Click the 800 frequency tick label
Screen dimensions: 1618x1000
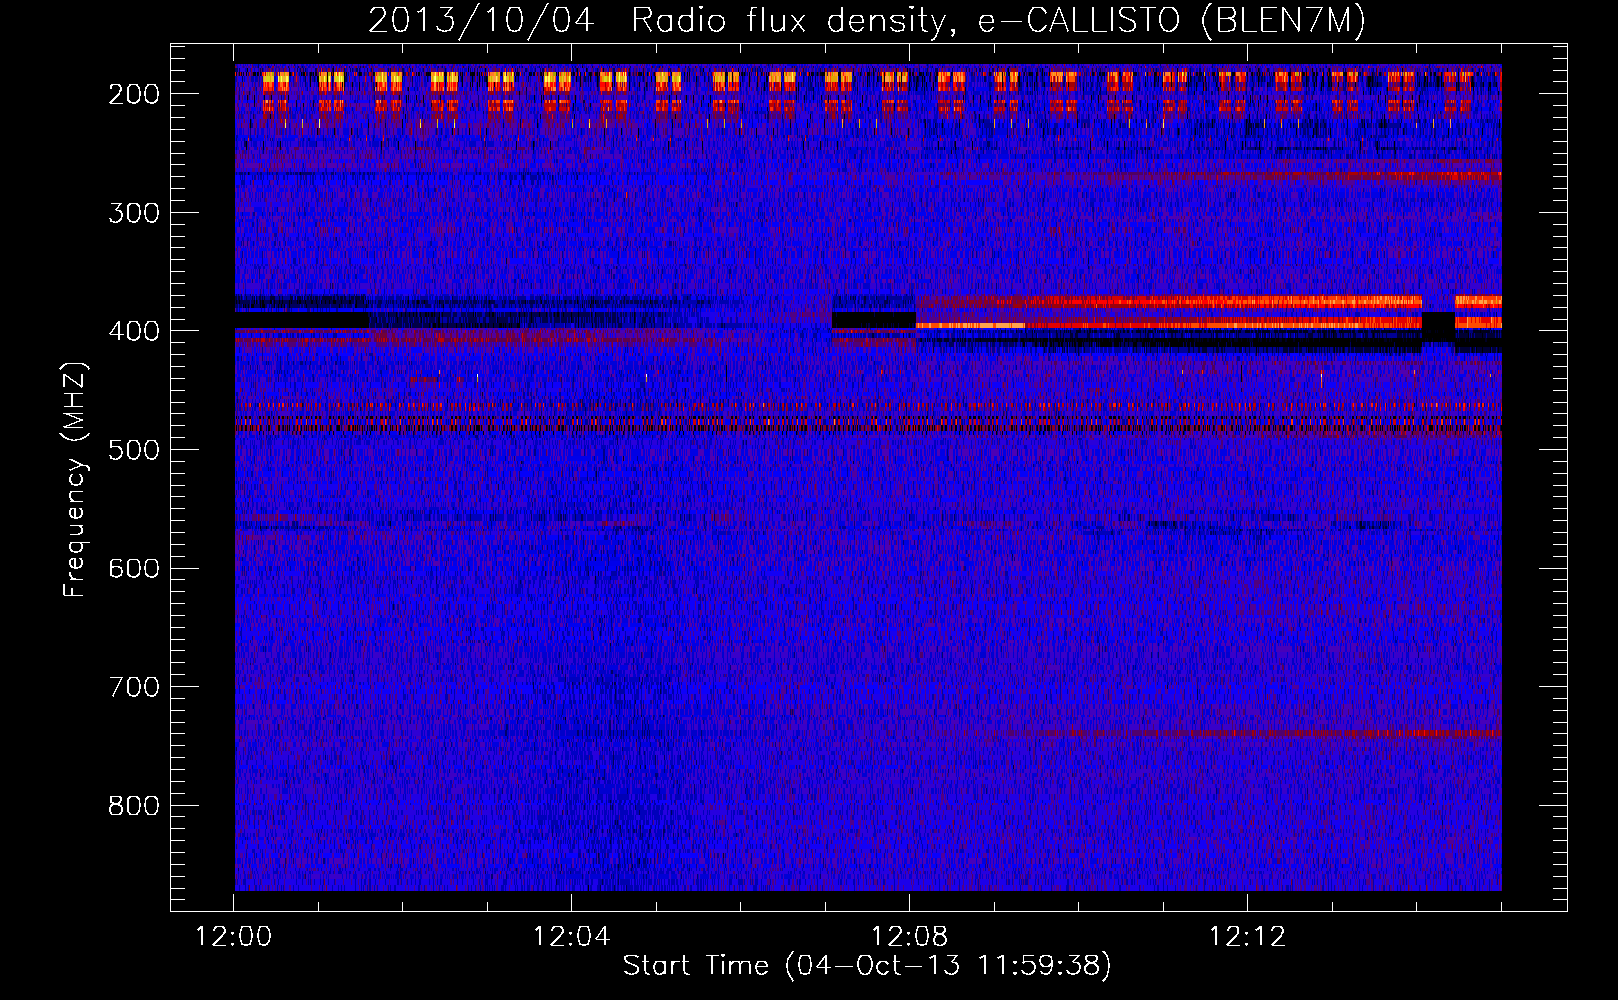click(x=133, y=806)
